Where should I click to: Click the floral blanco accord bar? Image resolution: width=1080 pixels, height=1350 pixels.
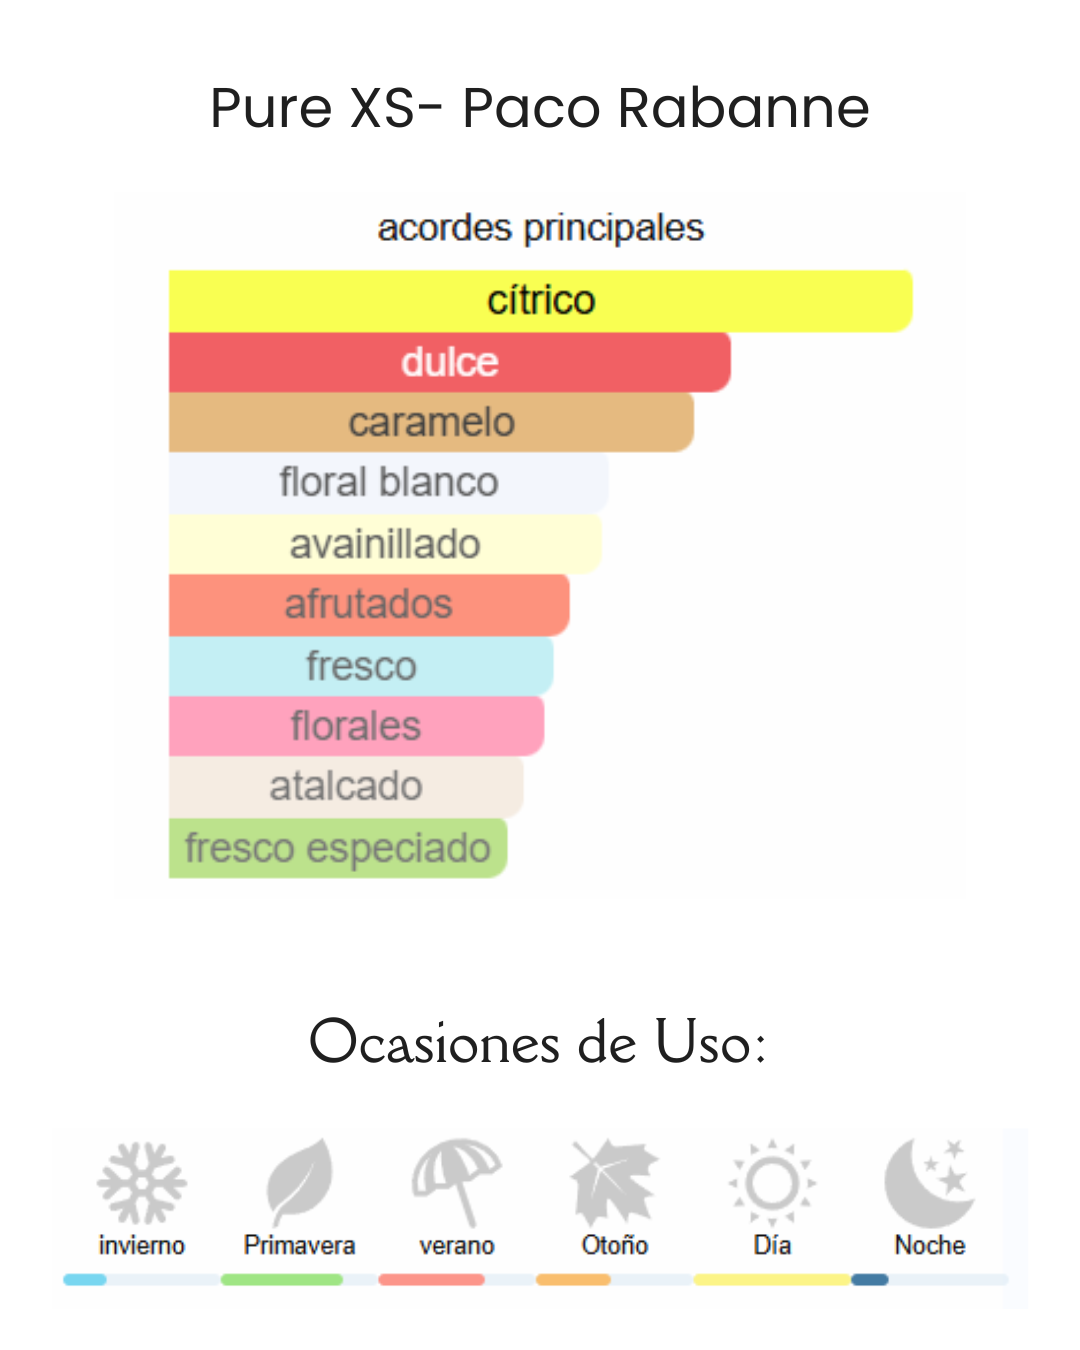[x=388, y=483]
